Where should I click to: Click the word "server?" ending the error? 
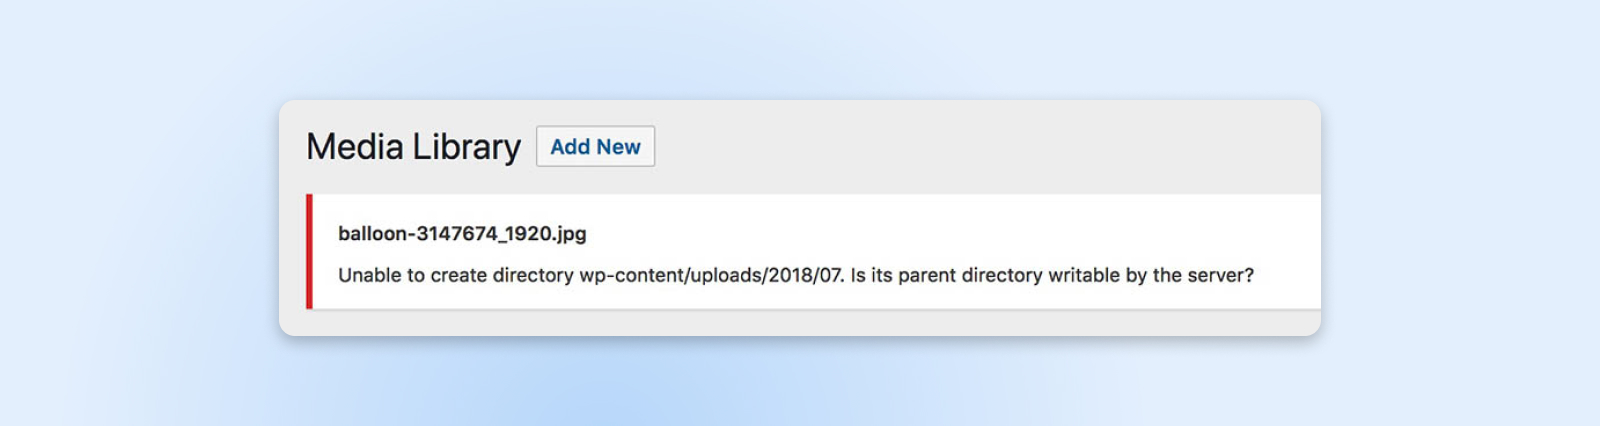(1220, 275)
